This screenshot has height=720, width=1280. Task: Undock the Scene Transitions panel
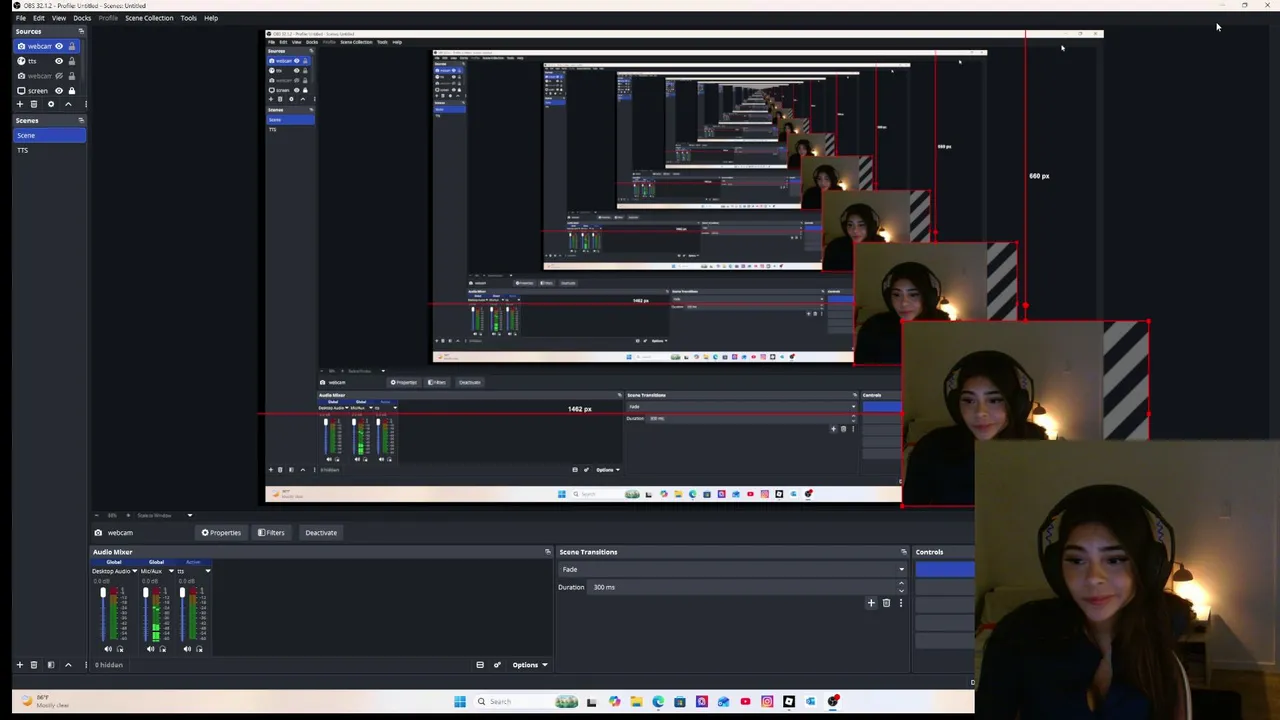903,552
